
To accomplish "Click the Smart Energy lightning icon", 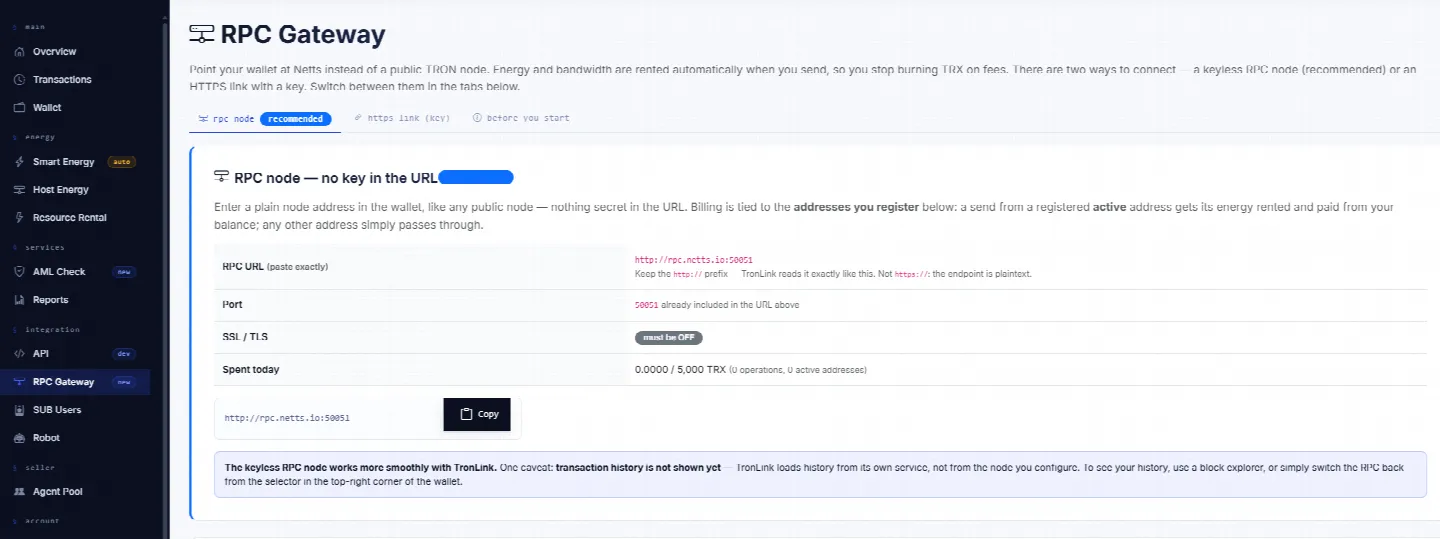I will tap(20, 162).
